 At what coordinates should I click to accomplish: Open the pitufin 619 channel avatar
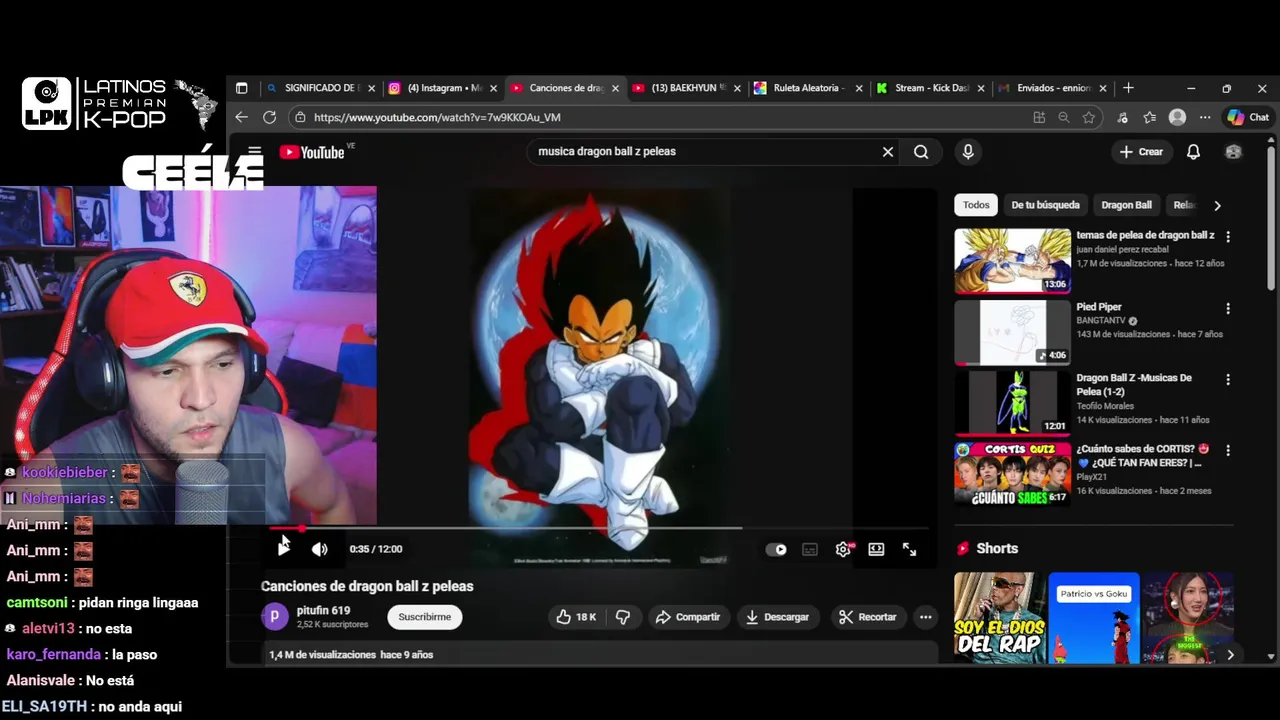click(x=275, y=617)
